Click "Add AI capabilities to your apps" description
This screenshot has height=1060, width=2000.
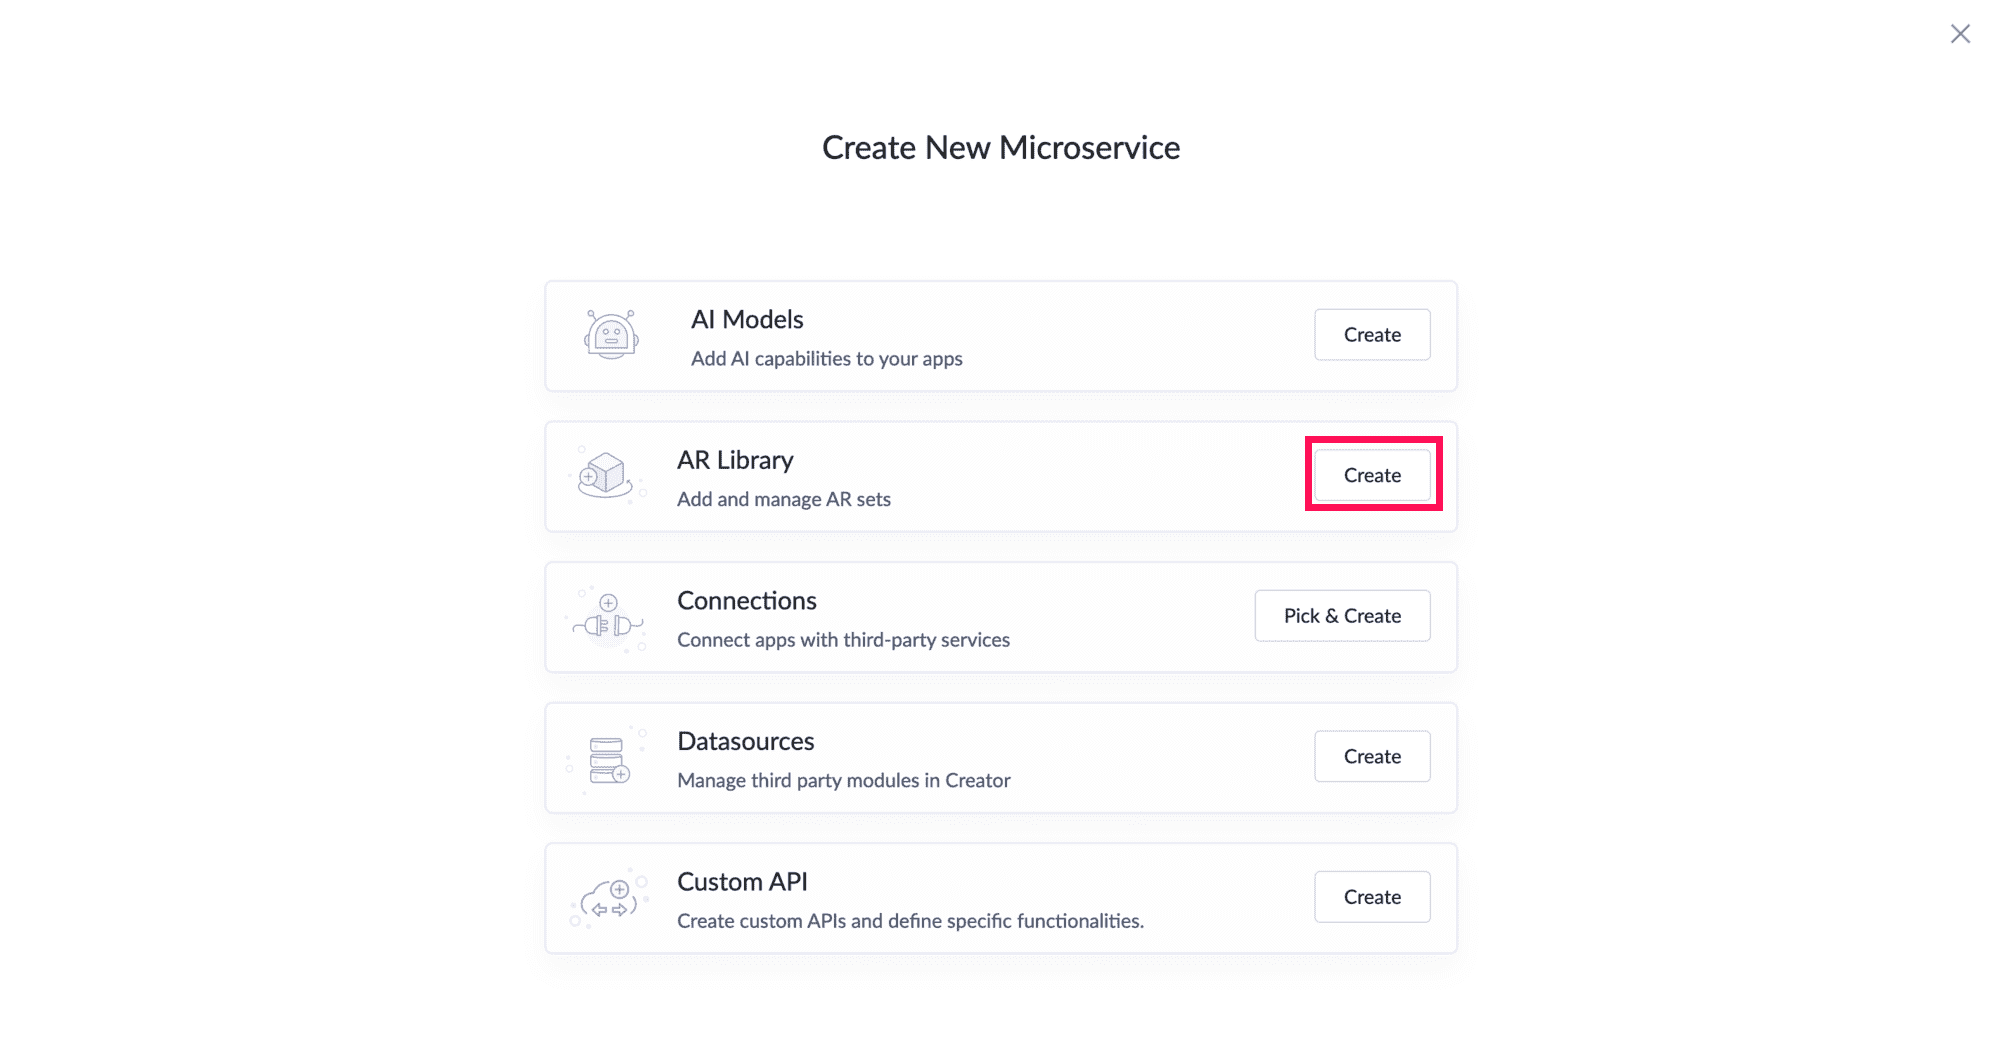pos(826,359)
